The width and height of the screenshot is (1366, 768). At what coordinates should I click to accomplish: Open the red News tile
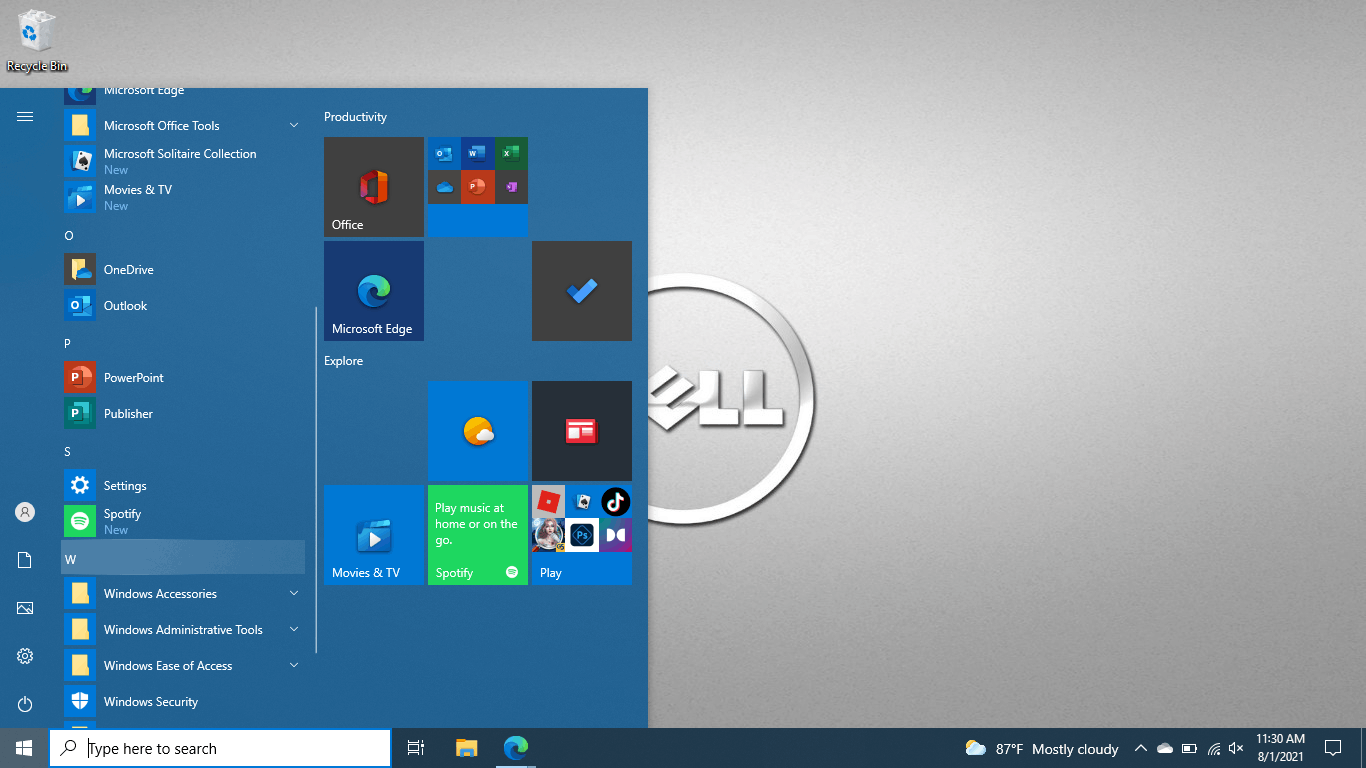[582, 431]
